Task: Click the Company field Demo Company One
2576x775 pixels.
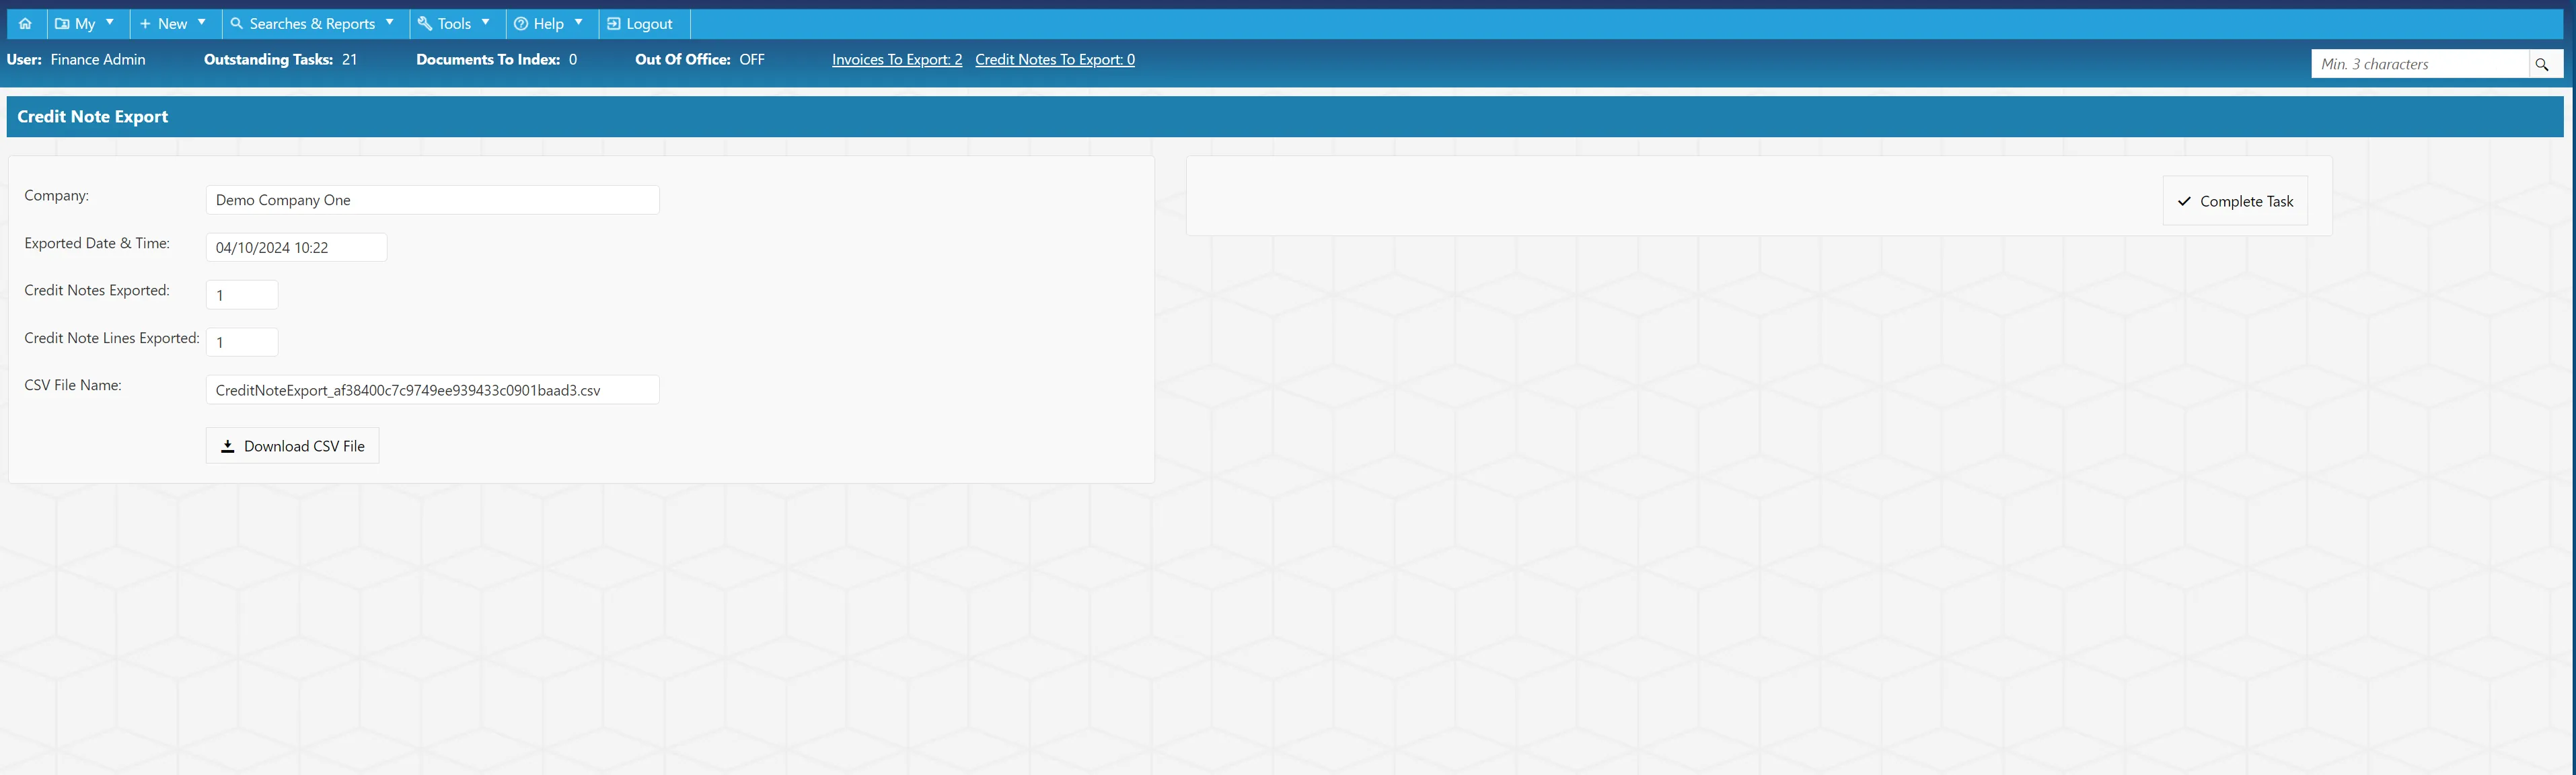Action: tap(432, 200)
